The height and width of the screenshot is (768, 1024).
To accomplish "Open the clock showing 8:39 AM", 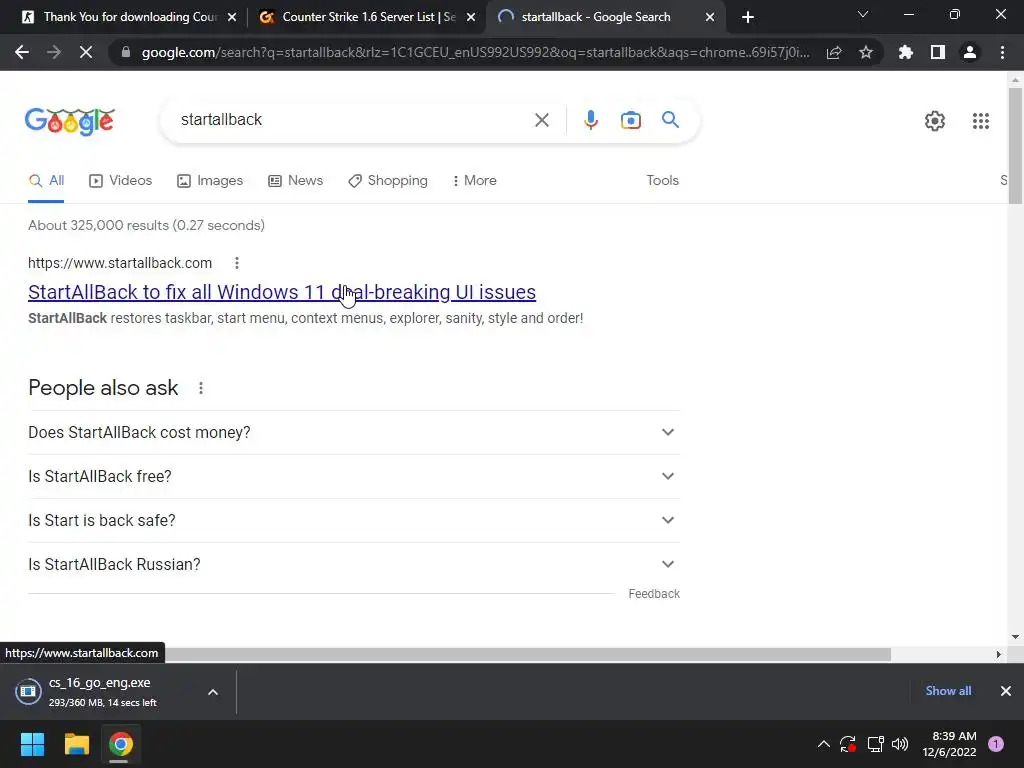I will tap(949, 744).
